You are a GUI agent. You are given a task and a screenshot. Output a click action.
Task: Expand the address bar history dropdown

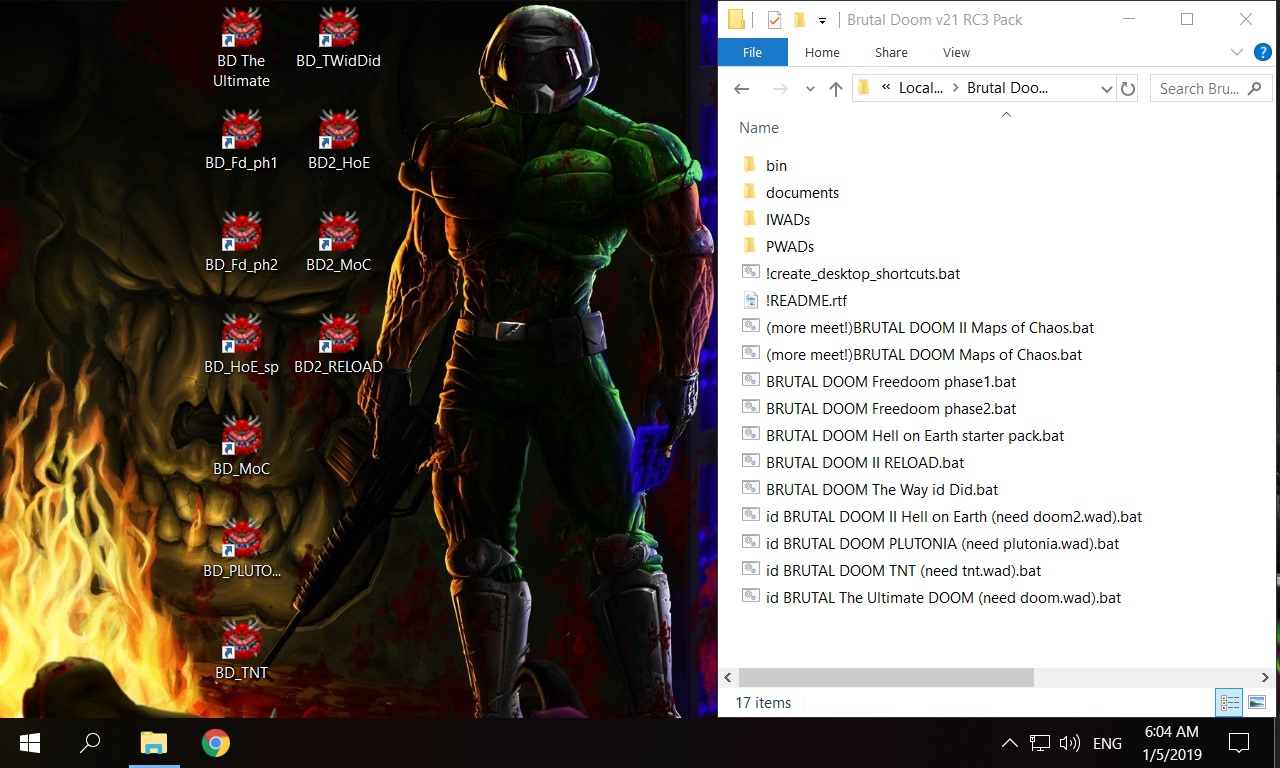pyautogui.click(x=1106, y=88)
